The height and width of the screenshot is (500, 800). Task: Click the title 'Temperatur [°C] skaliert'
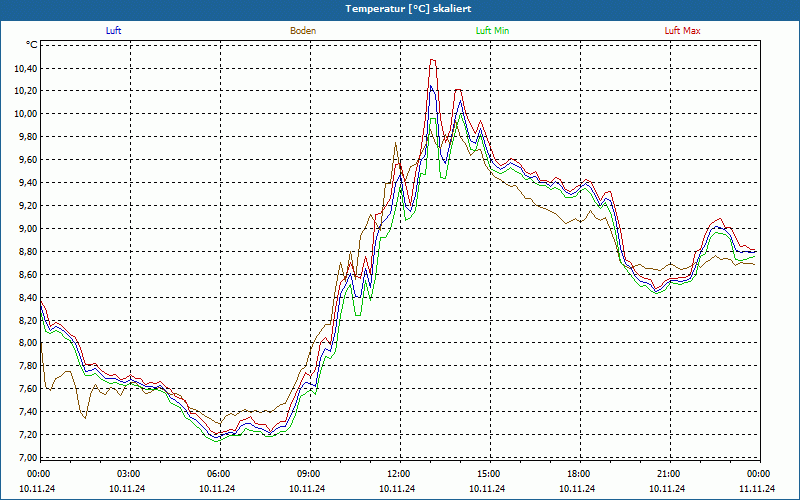(x=408, y=9)
